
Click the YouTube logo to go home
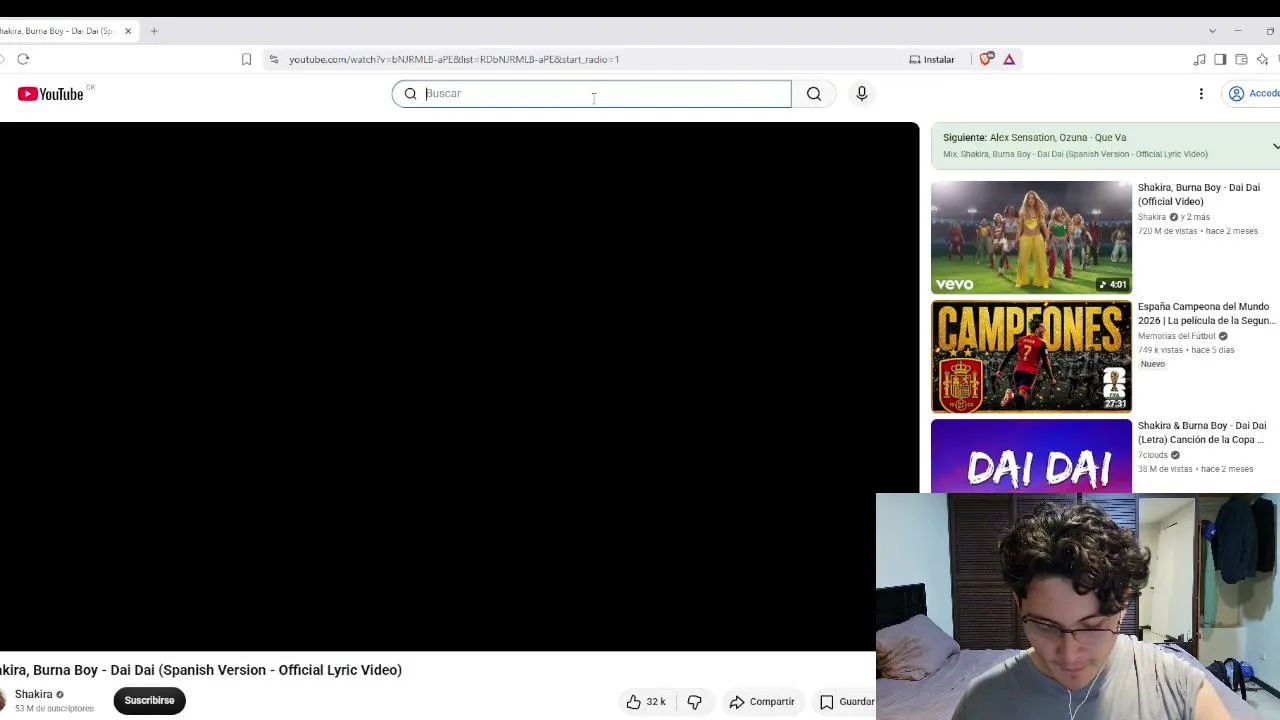point(50,94)
